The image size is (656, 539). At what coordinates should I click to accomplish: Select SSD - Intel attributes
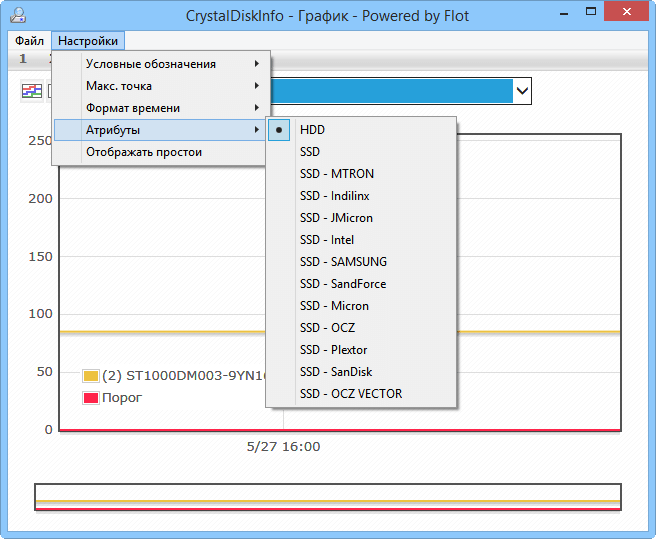361,240
